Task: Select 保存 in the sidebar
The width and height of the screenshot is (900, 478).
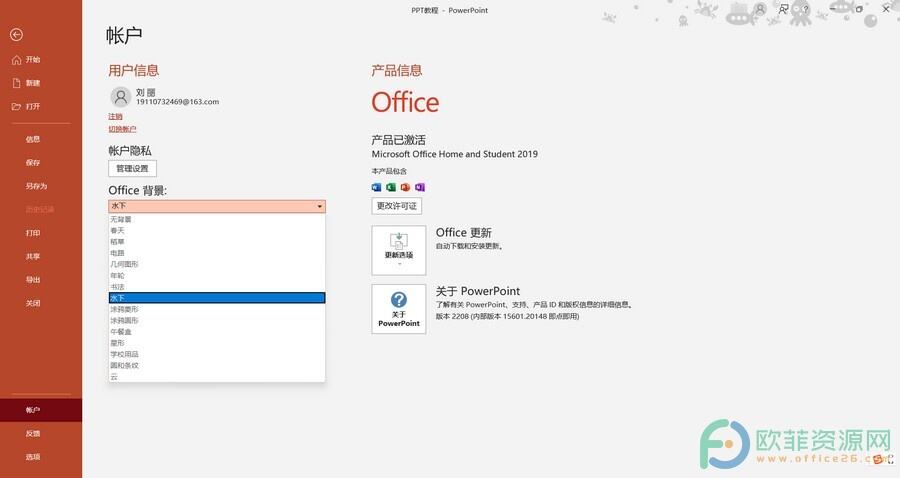Action: 33,163
